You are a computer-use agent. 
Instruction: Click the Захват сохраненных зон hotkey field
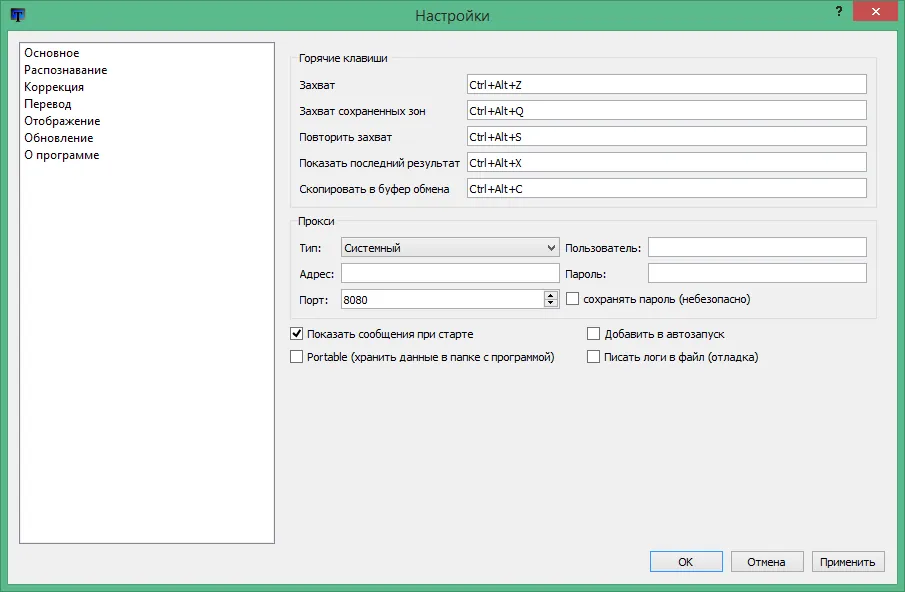667,110
